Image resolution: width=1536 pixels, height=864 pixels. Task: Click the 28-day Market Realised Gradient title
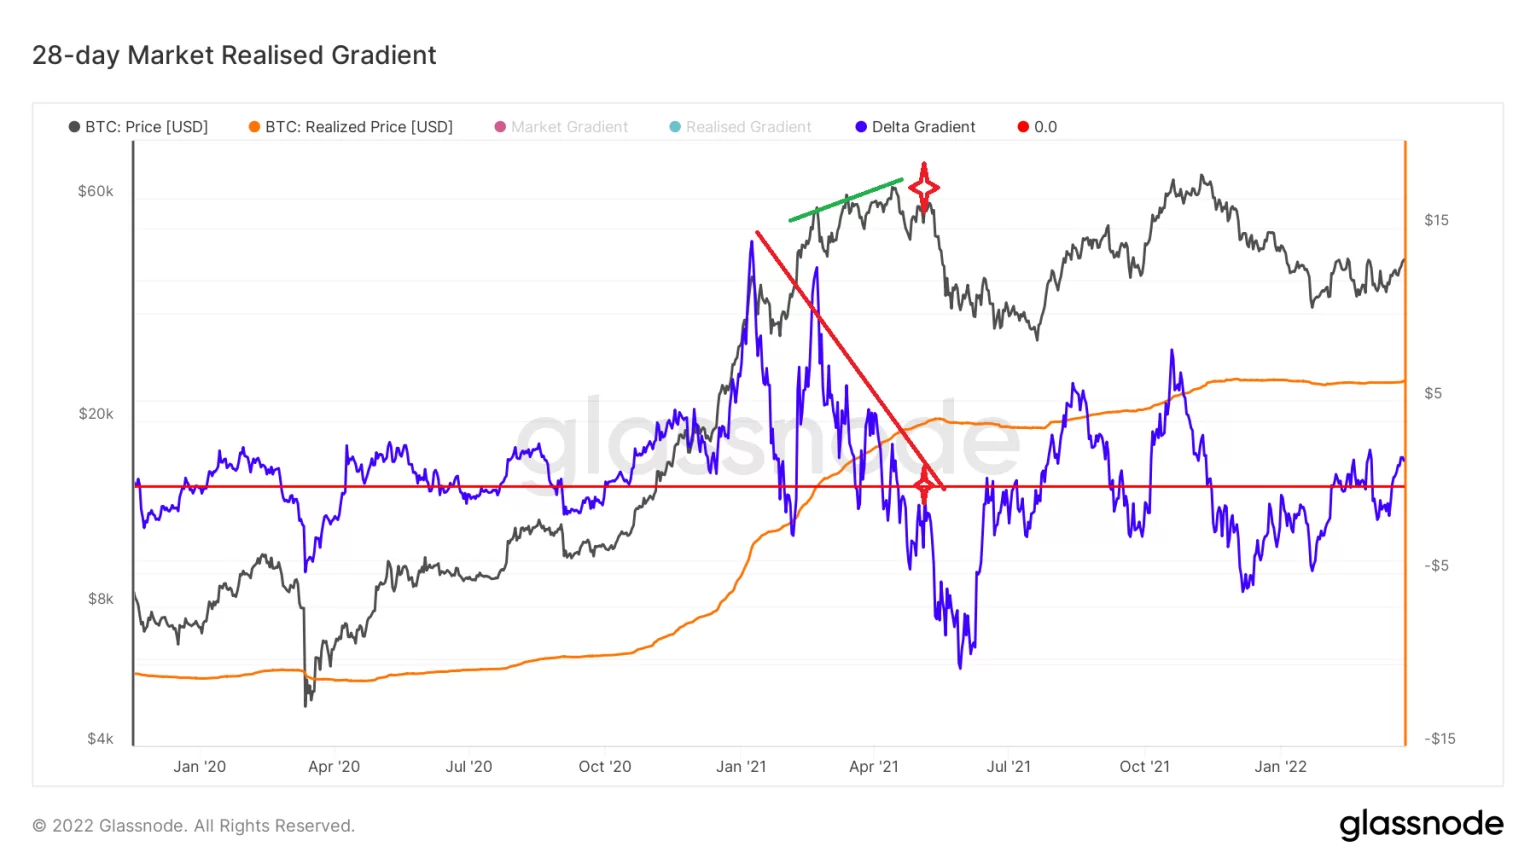click(x=234, y=55)
